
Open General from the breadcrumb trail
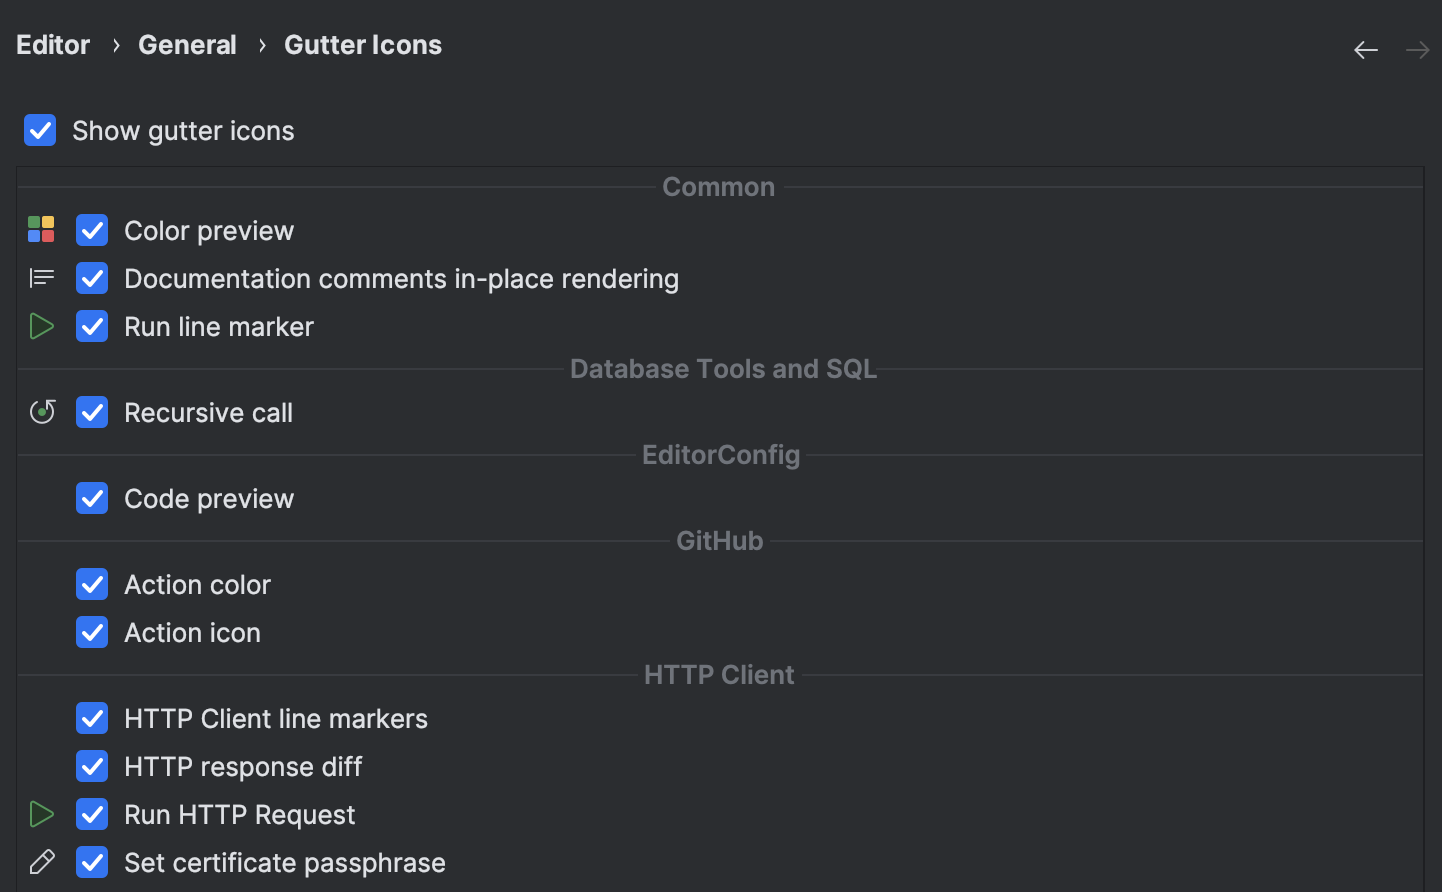coord(187,44)
